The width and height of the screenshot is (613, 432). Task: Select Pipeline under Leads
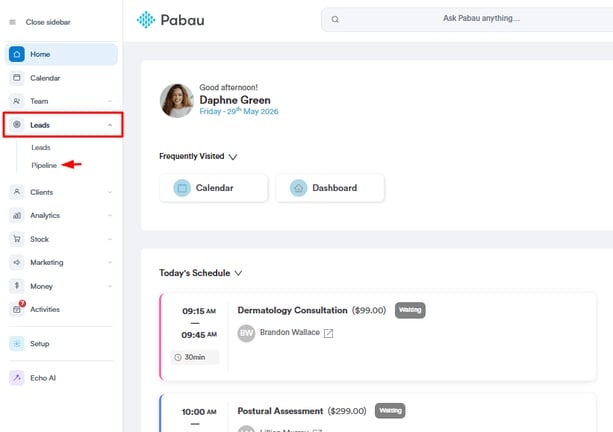click(44, 165)
